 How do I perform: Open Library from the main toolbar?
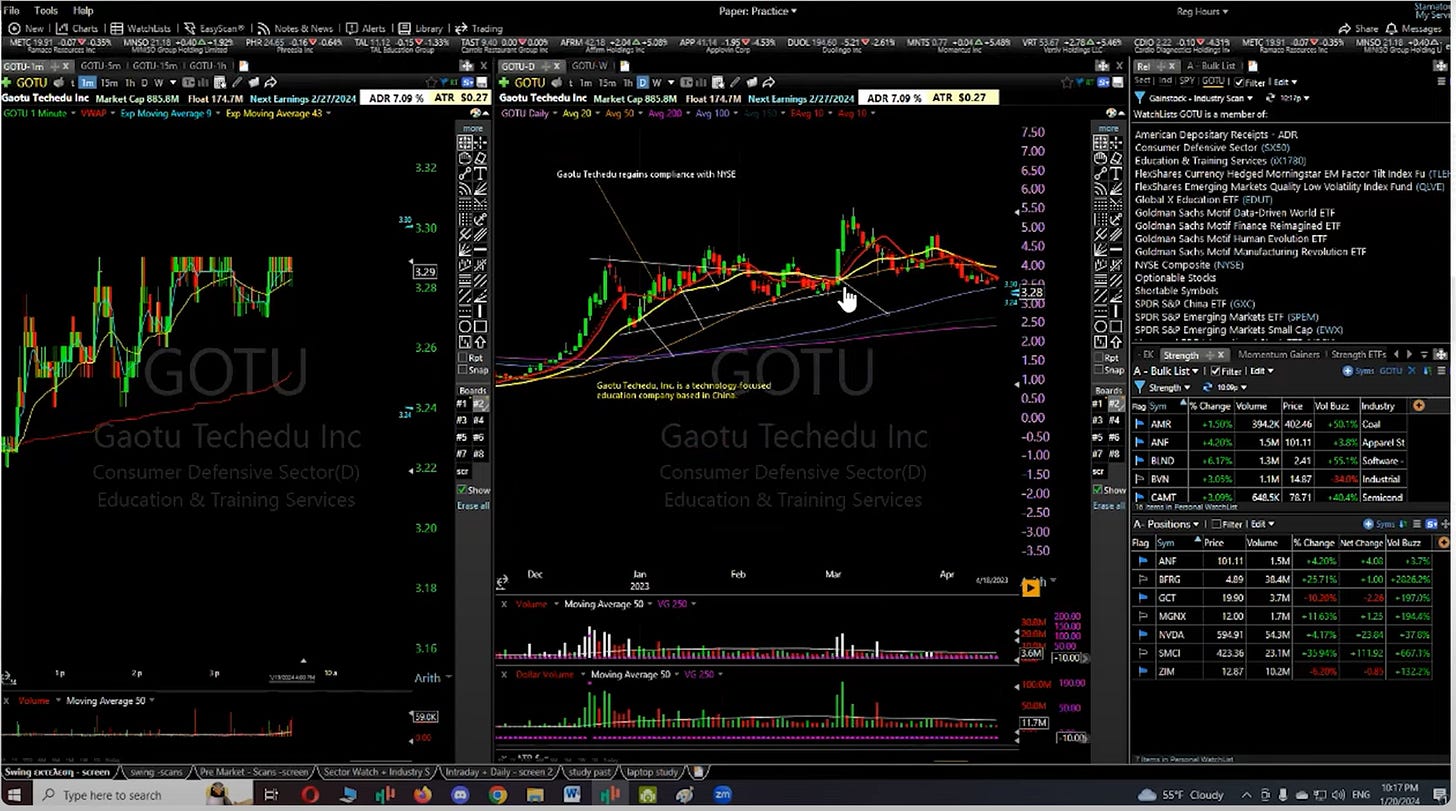tap(422, 28)
